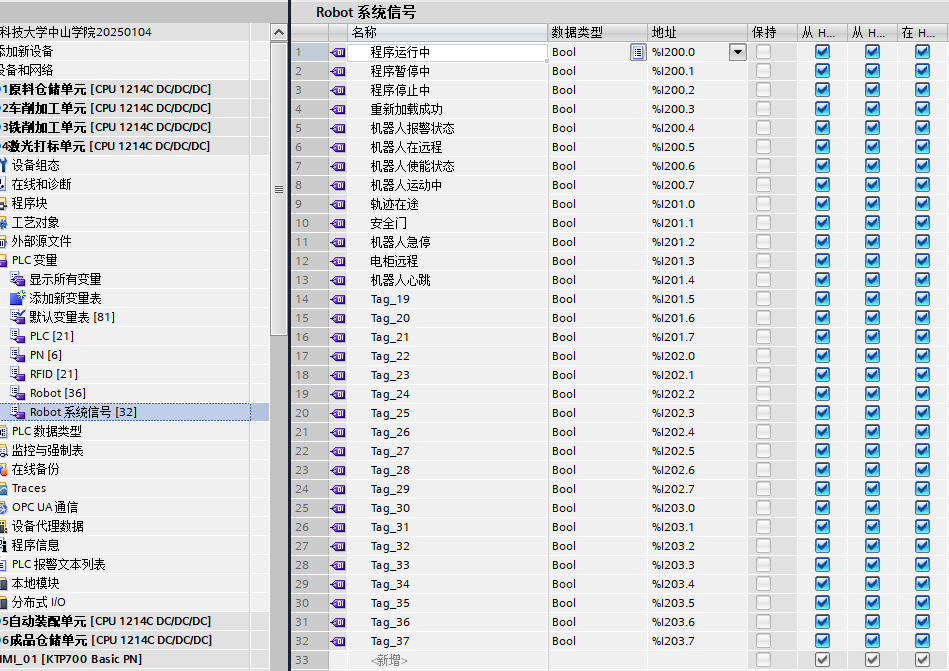Select row number 16 header
Image resolution: width=949 pixels, height=671 pixels.
click(x=309, y=337)
